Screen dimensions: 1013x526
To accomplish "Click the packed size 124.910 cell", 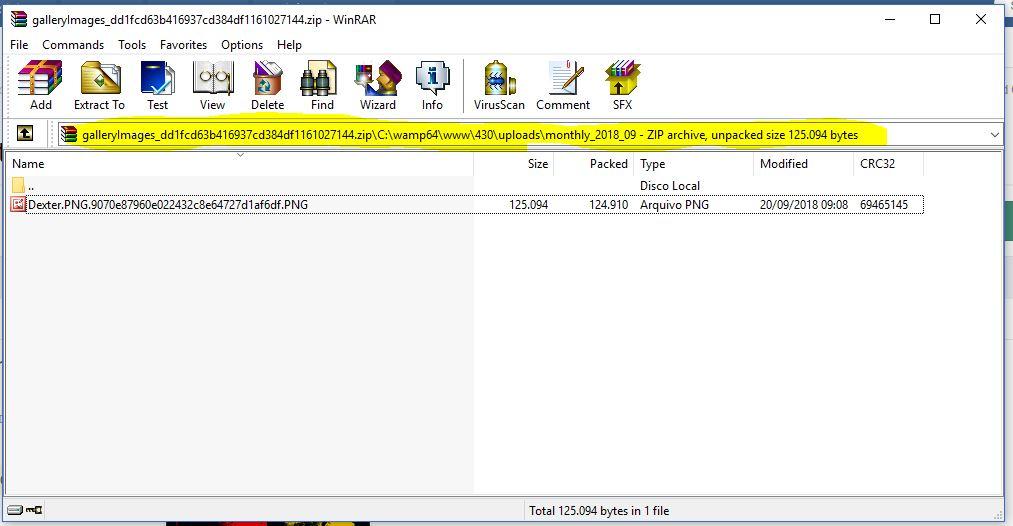I will pyautogui.click(x=609, y=204).
